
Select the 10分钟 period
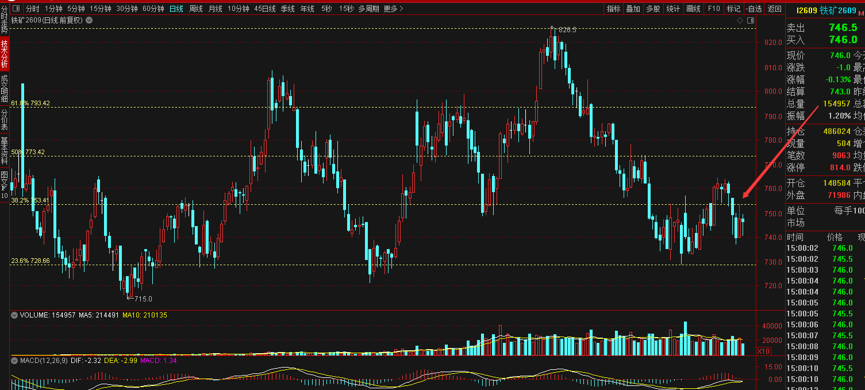pos(238,9)
